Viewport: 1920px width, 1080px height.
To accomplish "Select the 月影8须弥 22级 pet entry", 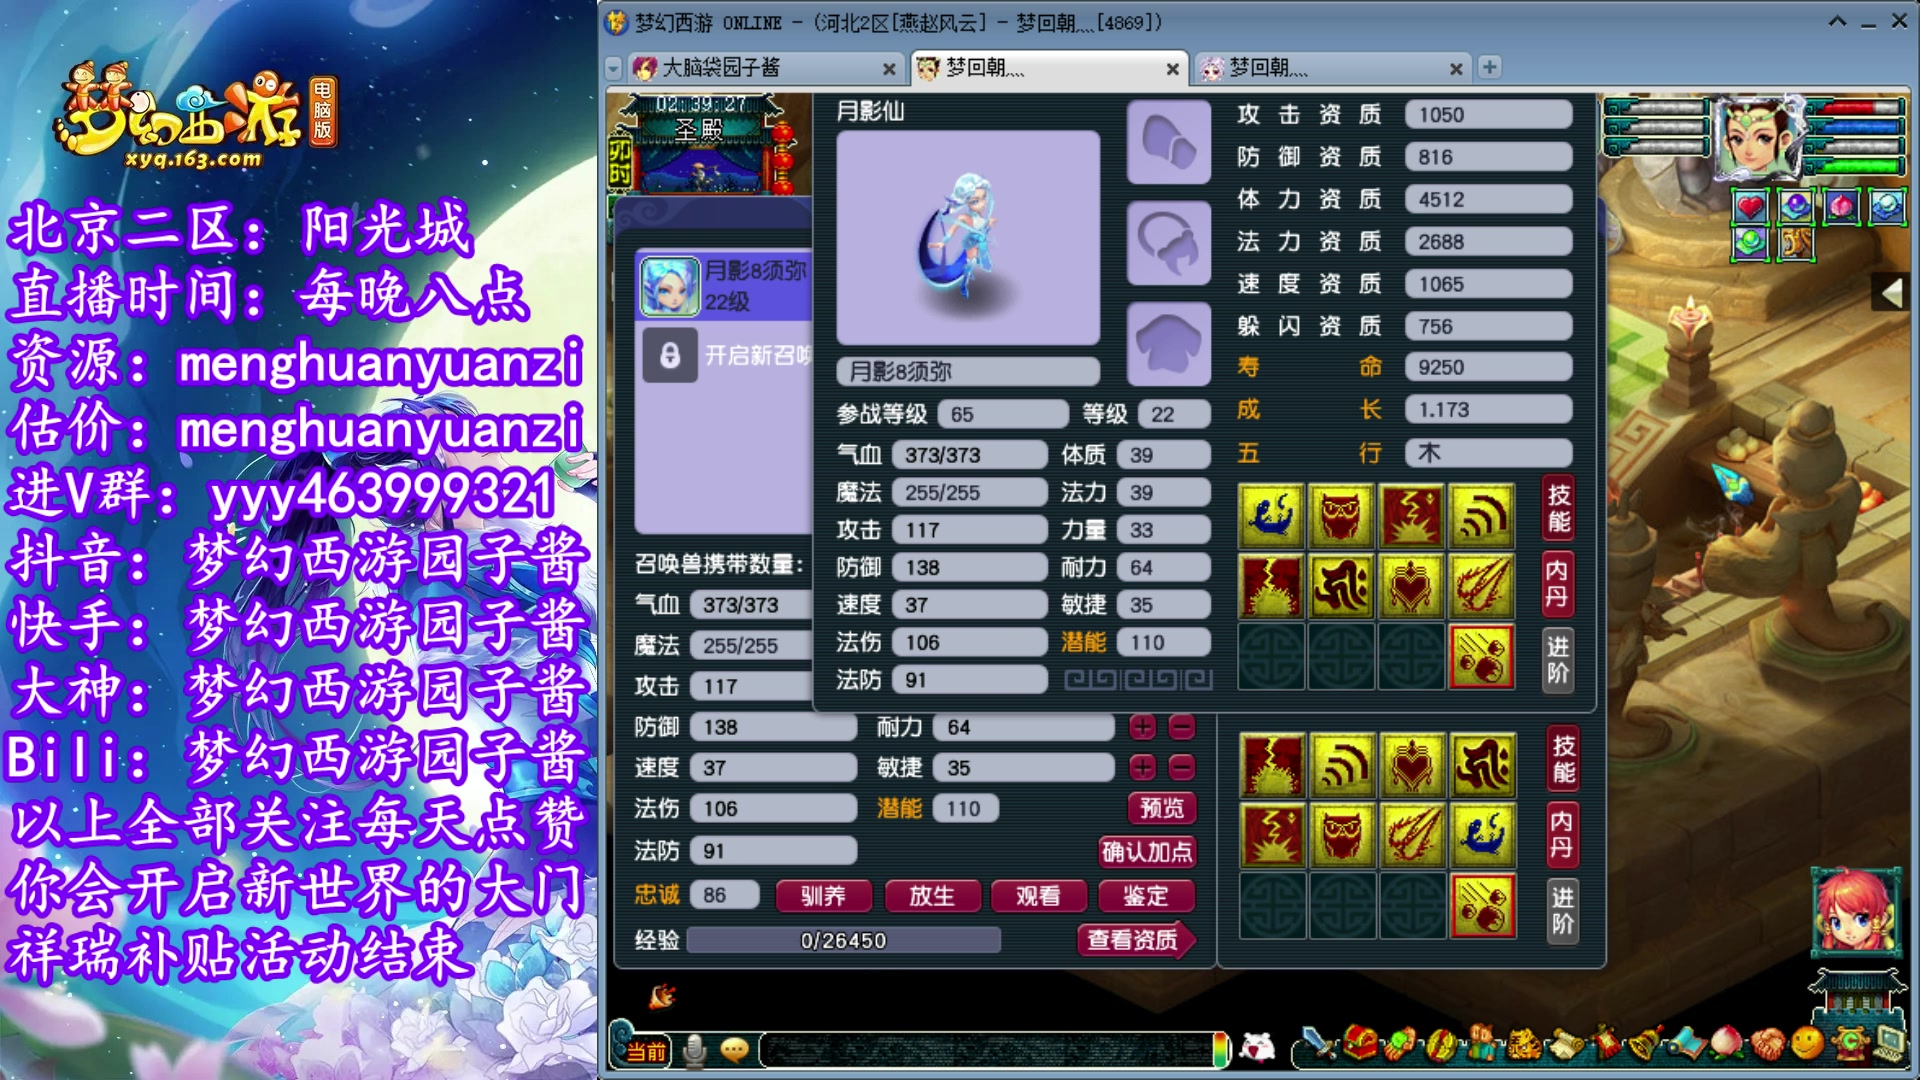I will 725,286.
